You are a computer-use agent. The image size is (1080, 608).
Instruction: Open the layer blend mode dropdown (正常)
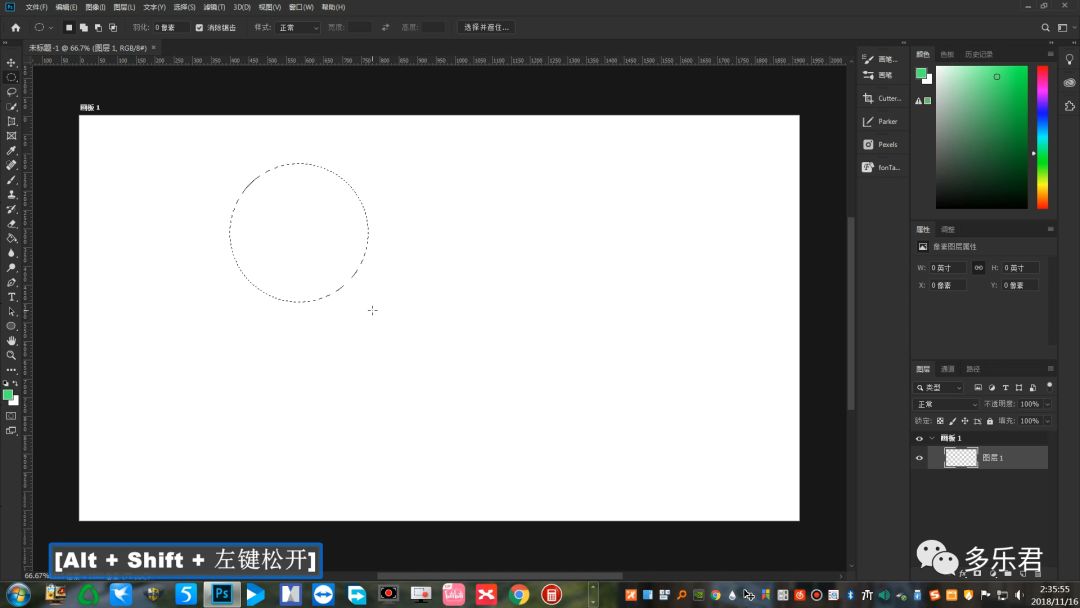click(947, 404)
